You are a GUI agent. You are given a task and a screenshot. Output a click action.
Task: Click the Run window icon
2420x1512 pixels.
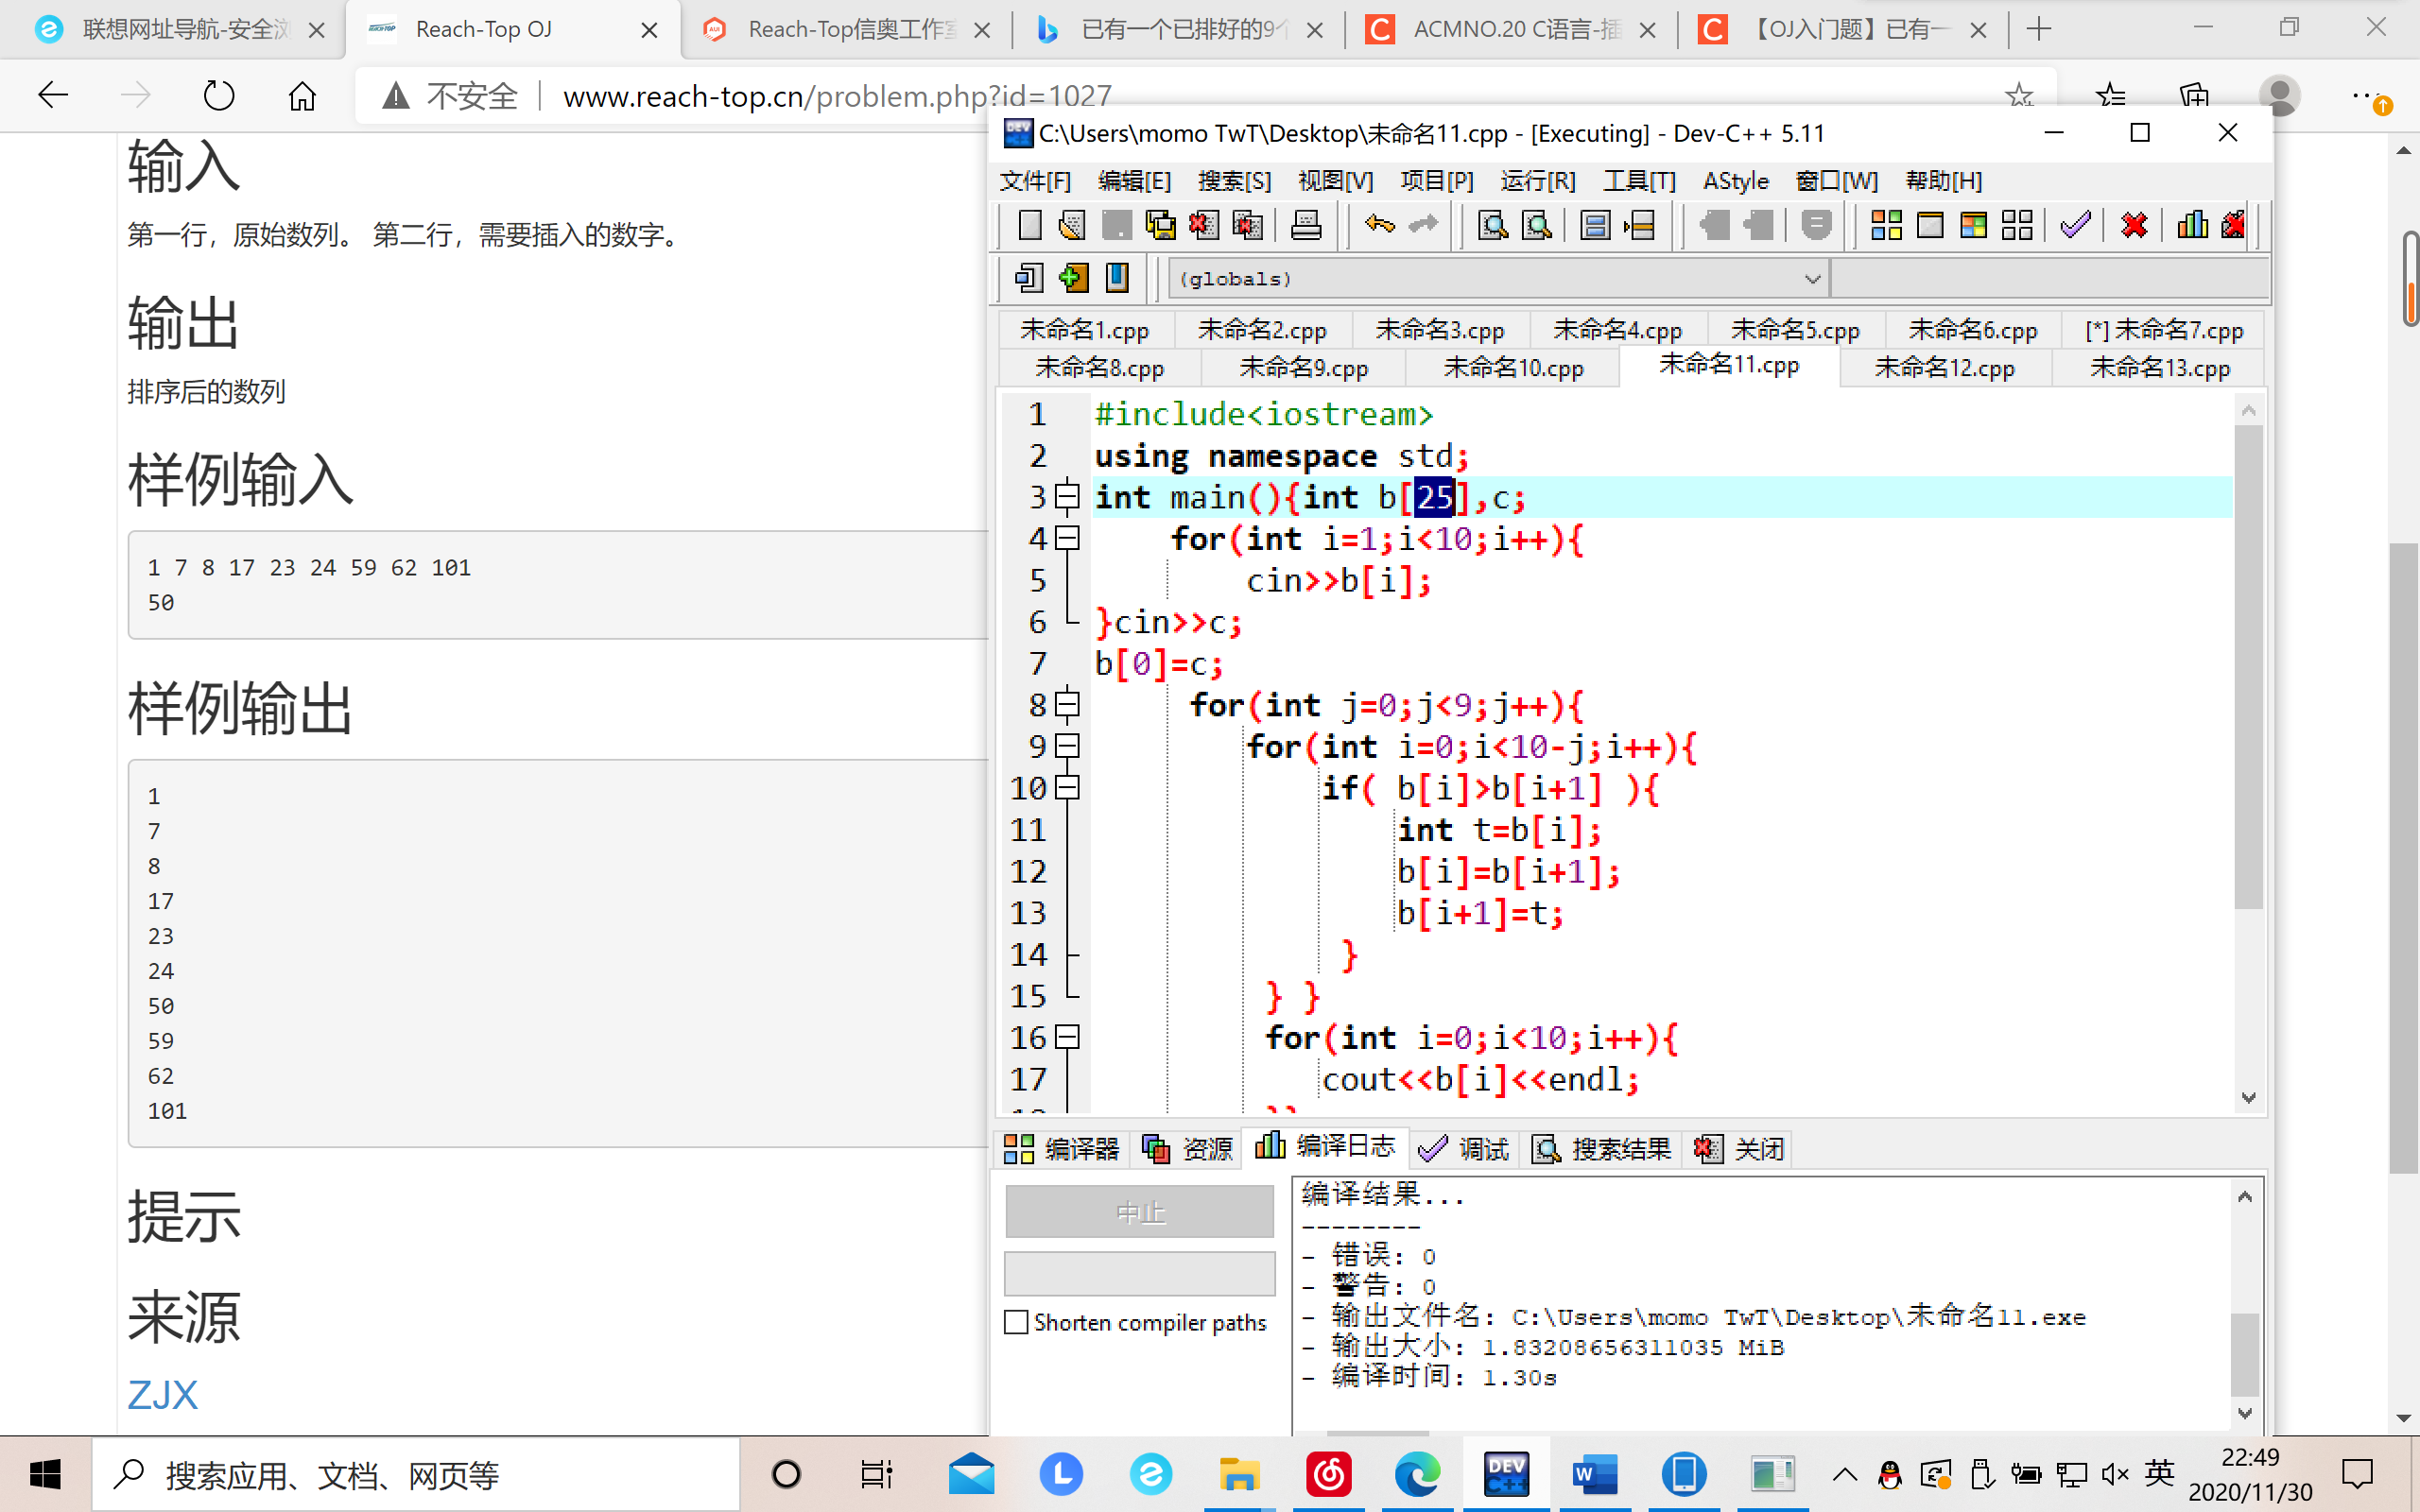coord(1930,225)
